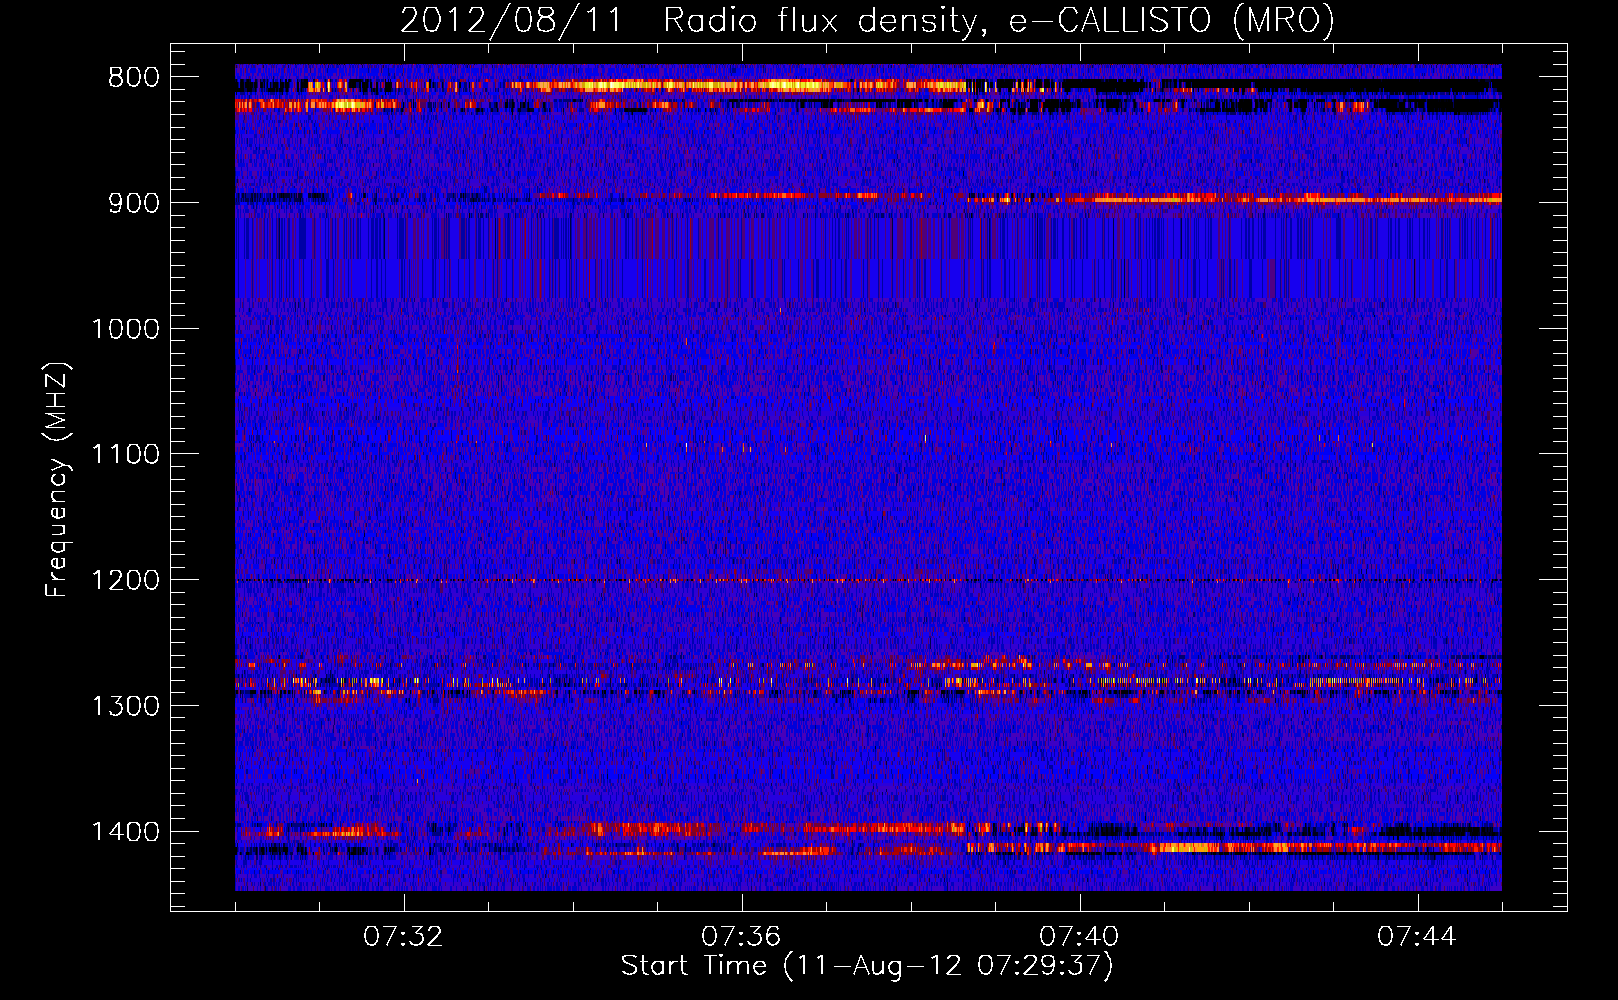Select the 1400 frequency tick label

pyautogui.click(x=125, y=832)
